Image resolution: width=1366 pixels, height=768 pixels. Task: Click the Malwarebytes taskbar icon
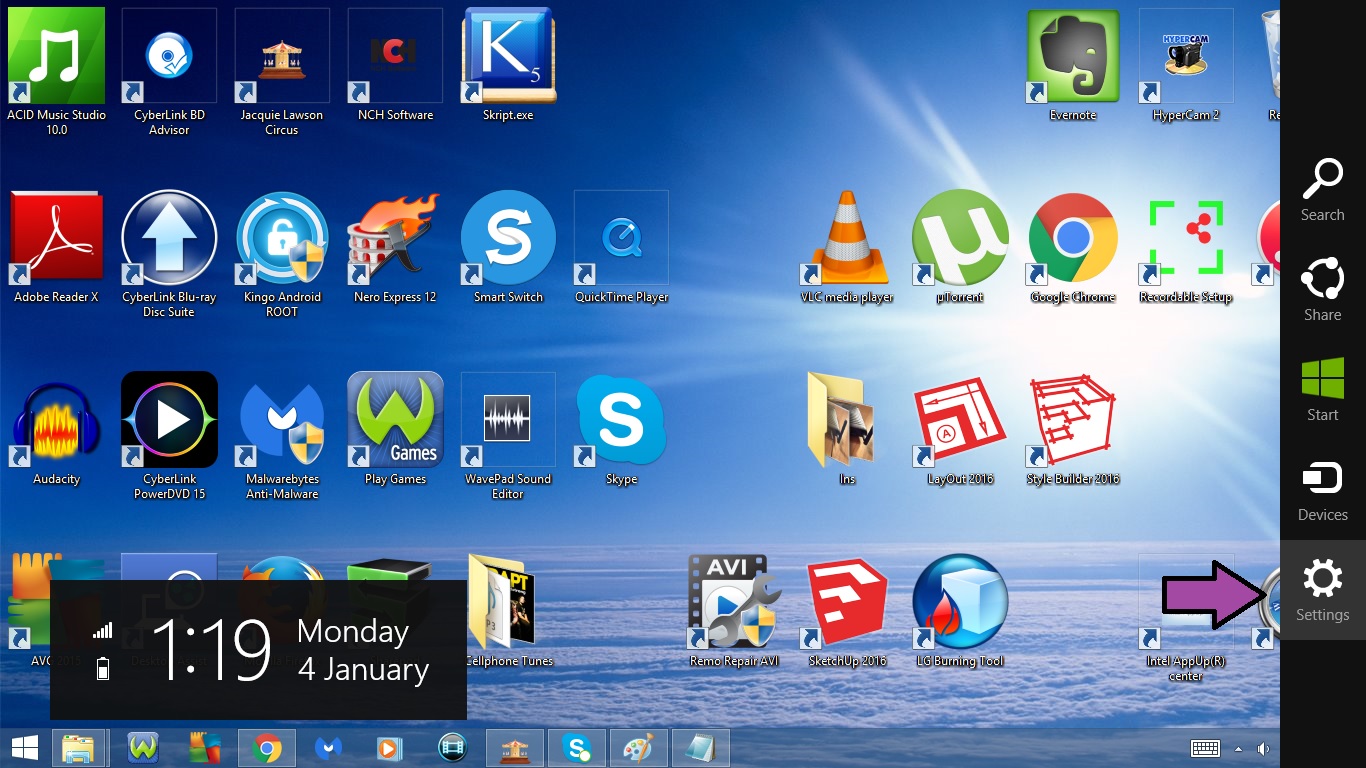point(329,748)
